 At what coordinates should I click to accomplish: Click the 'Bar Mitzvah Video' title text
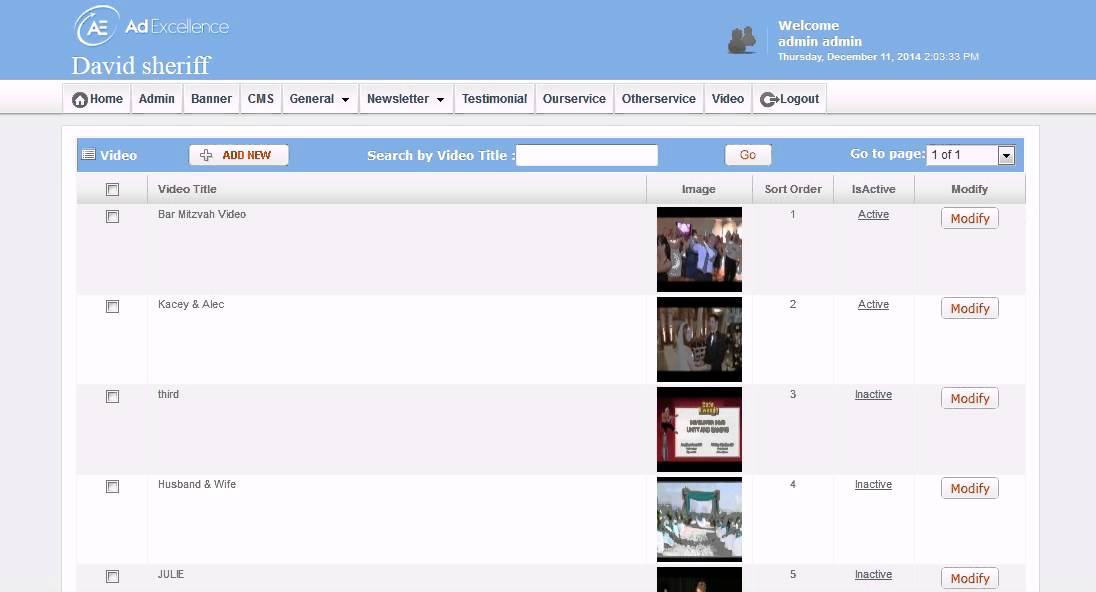(201, 215)
